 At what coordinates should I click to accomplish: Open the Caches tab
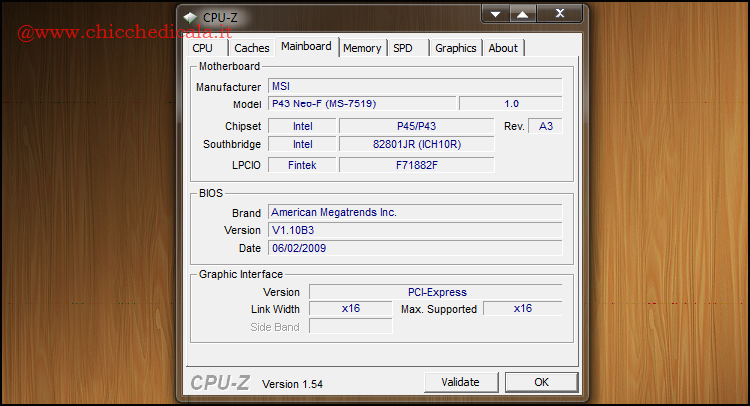coord(252,48)
